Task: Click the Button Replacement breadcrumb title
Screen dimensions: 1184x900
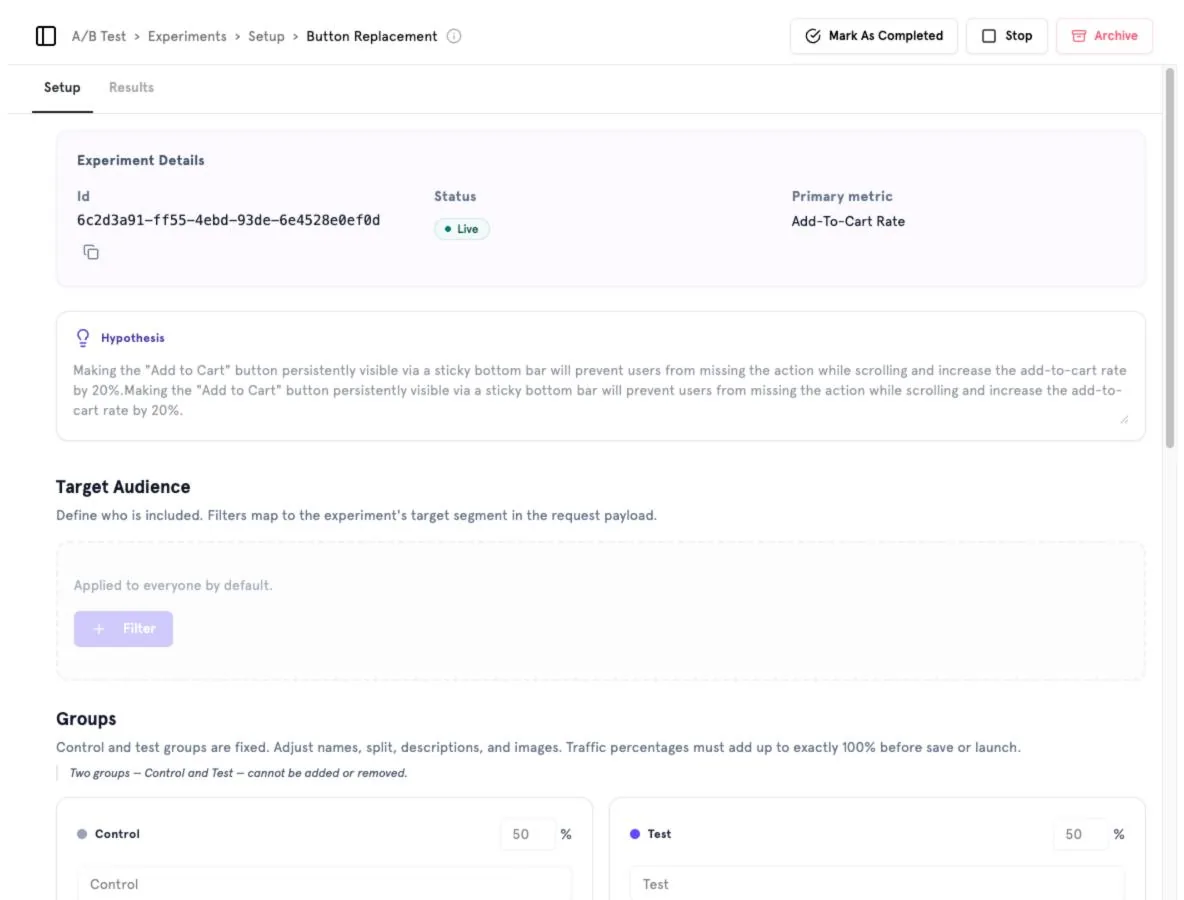Action: 372,36
